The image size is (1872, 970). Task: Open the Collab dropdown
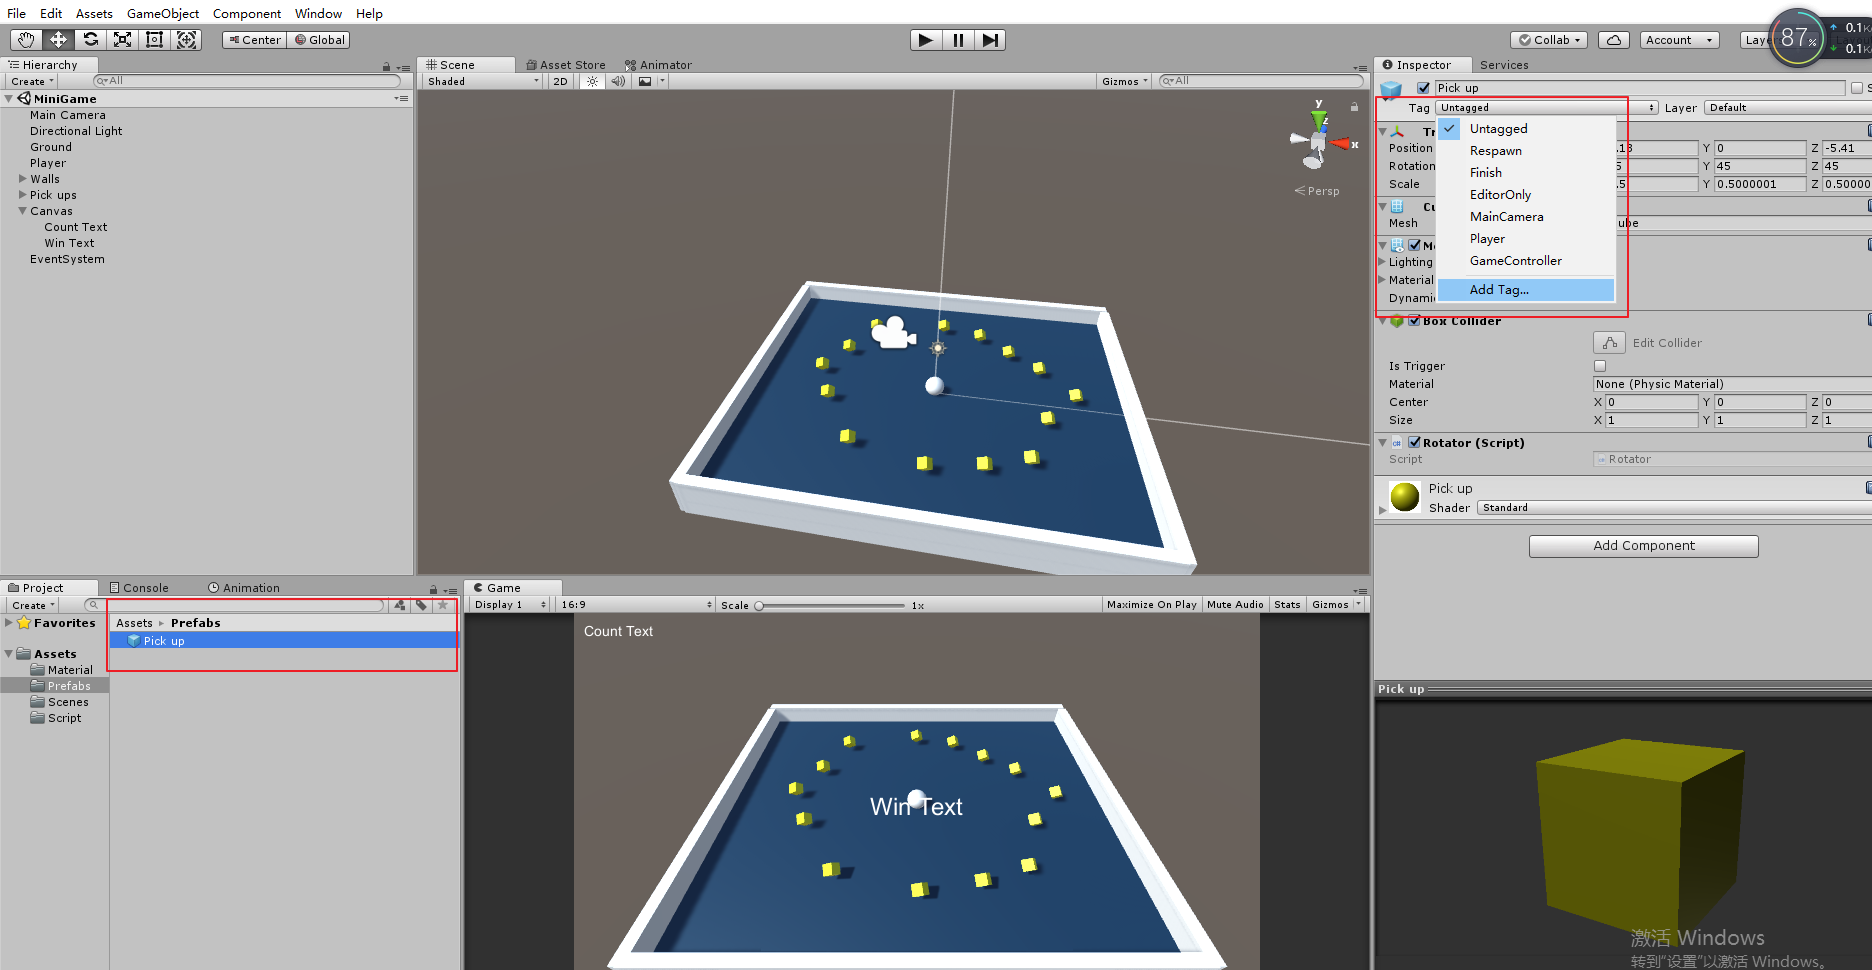pyautogui.click(x=1550, y=40)
